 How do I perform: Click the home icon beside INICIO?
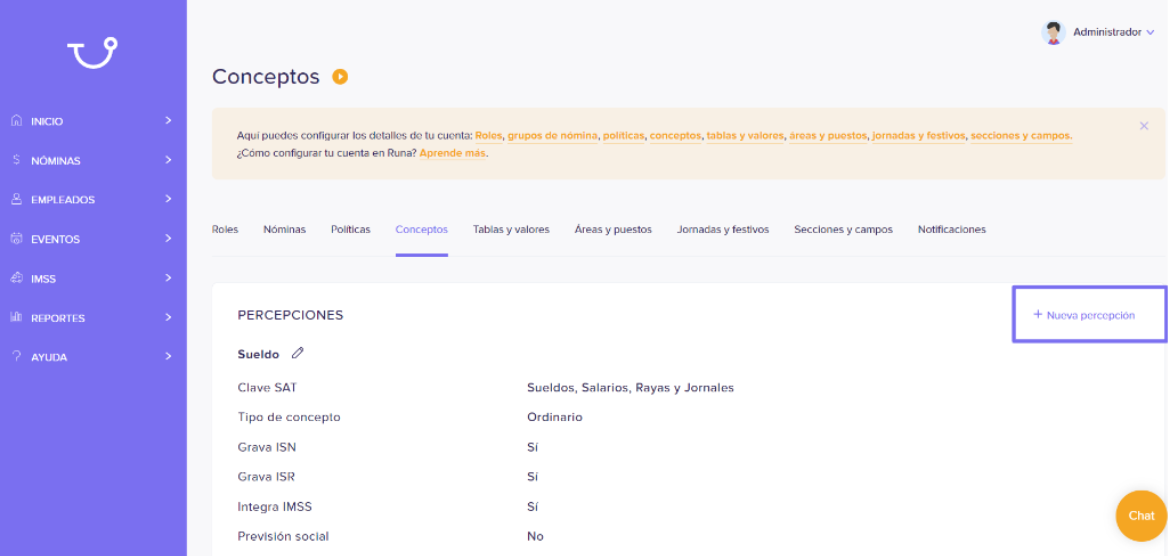(x=16, y=121)
